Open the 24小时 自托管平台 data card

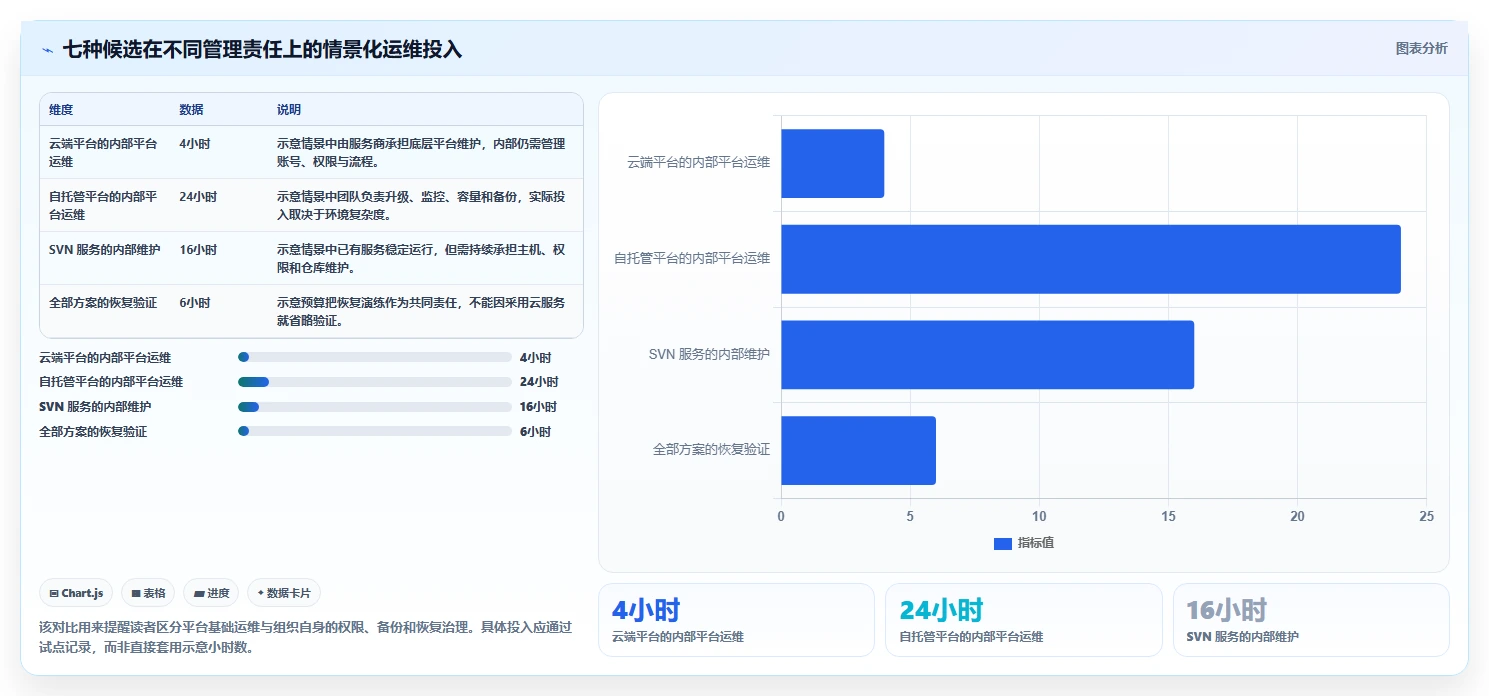(x=1023, y=620)
